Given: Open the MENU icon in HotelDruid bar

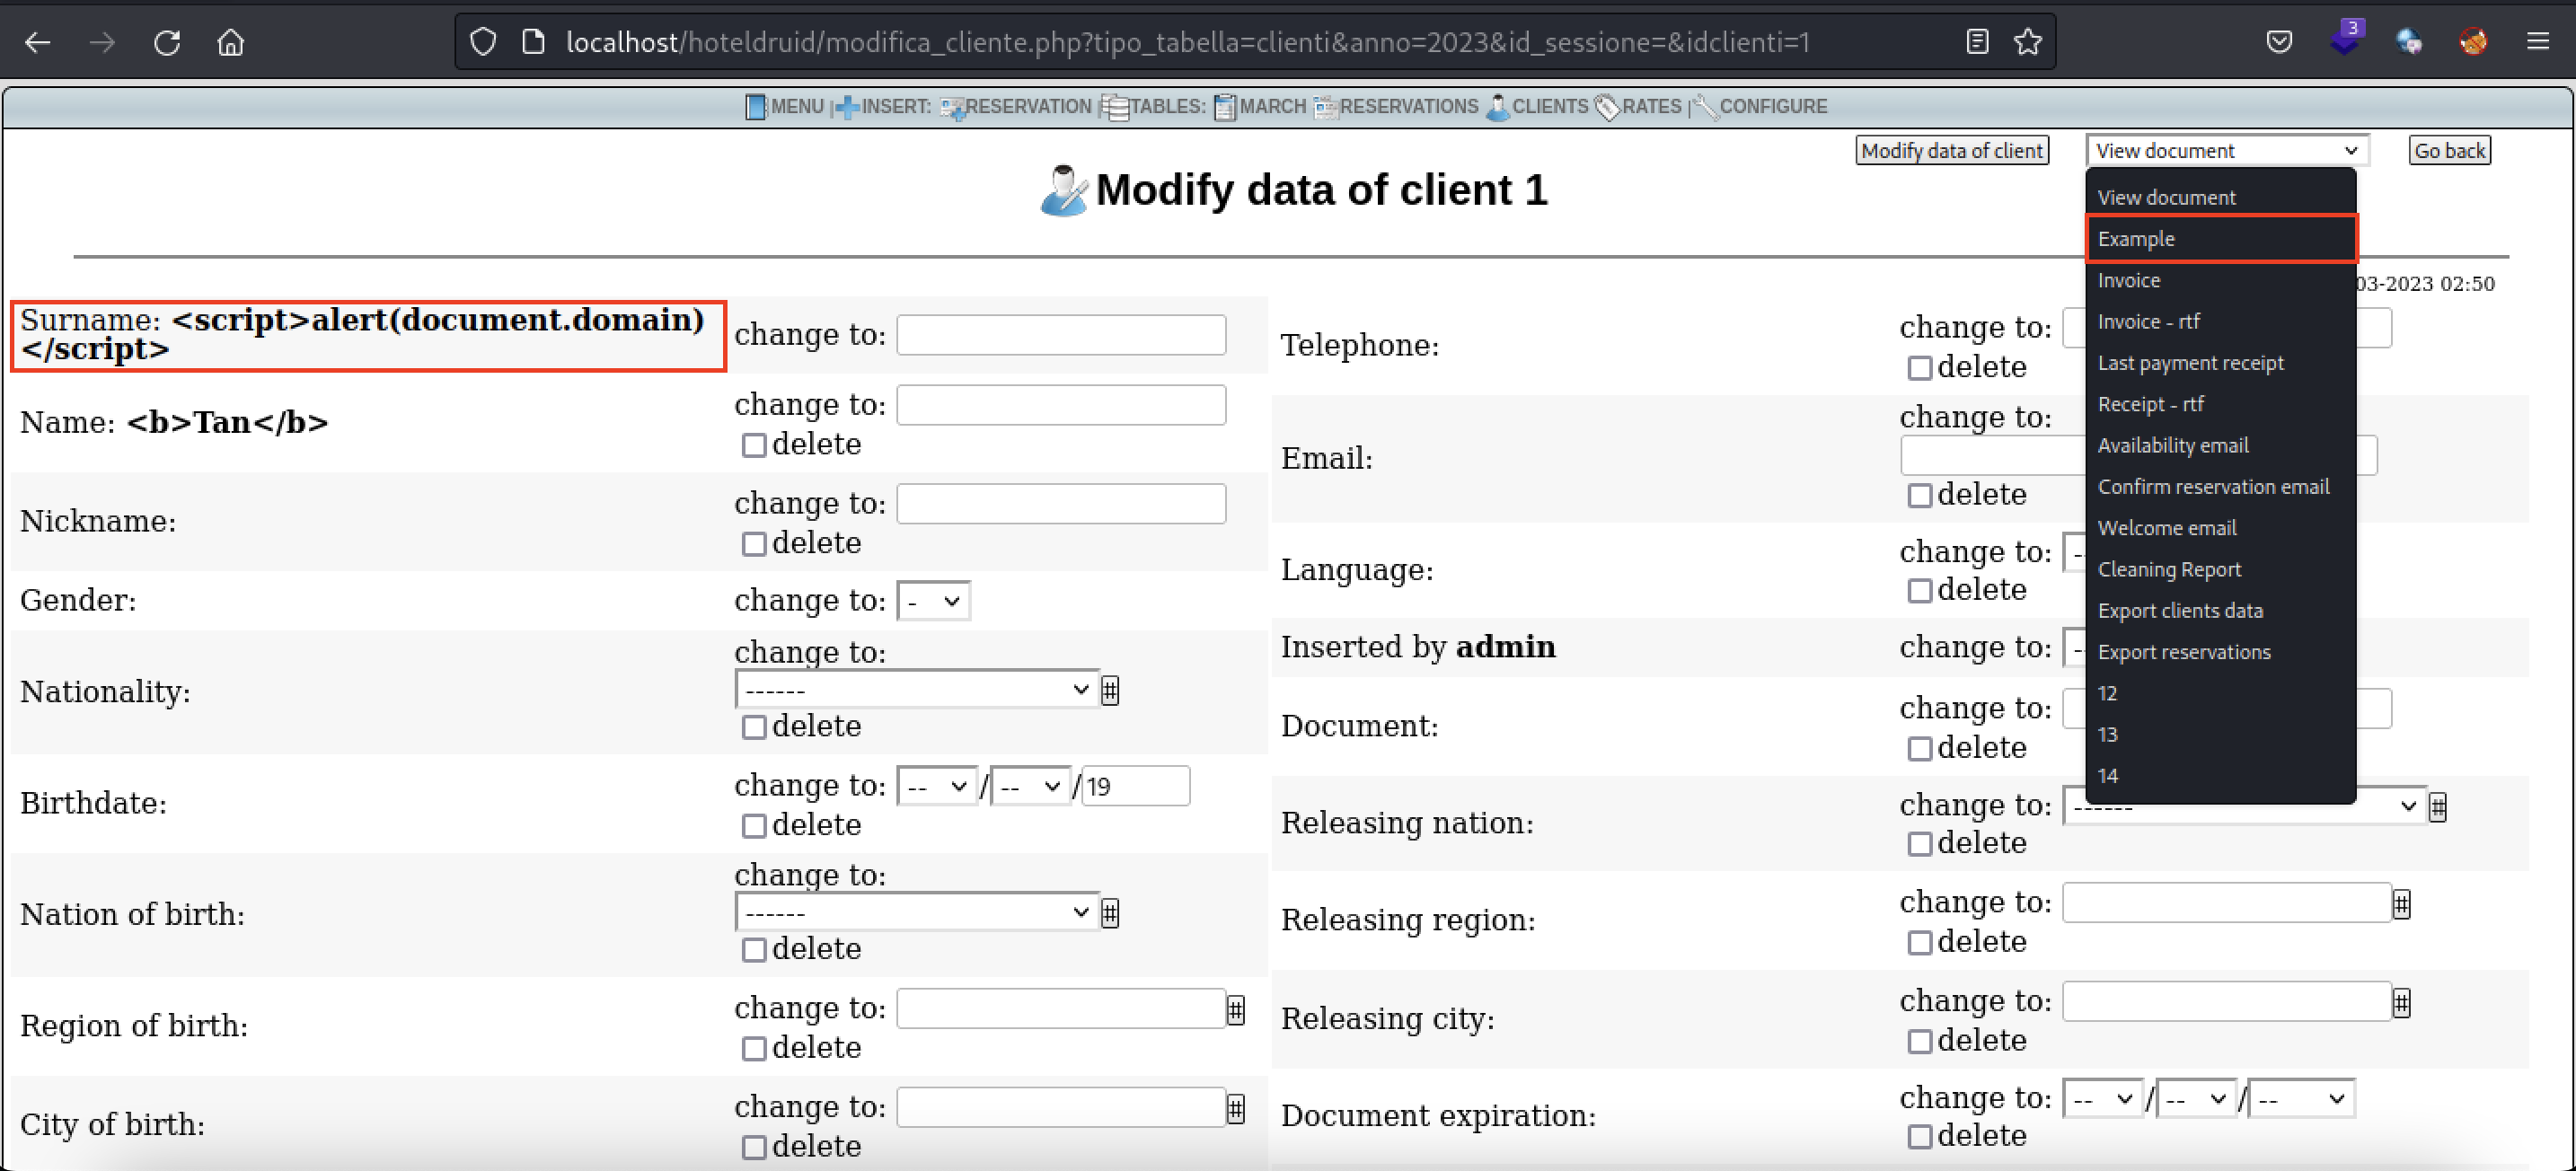Looking at the screenshot, I should tap(756, 107).
